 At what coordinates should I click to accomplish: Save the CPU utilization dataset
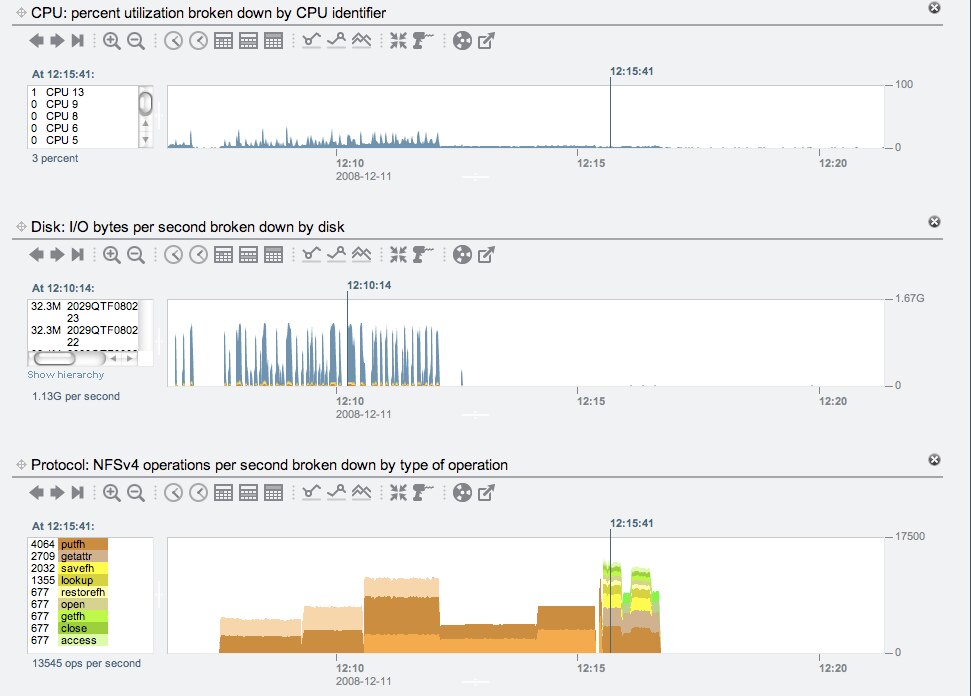(462, 41)
